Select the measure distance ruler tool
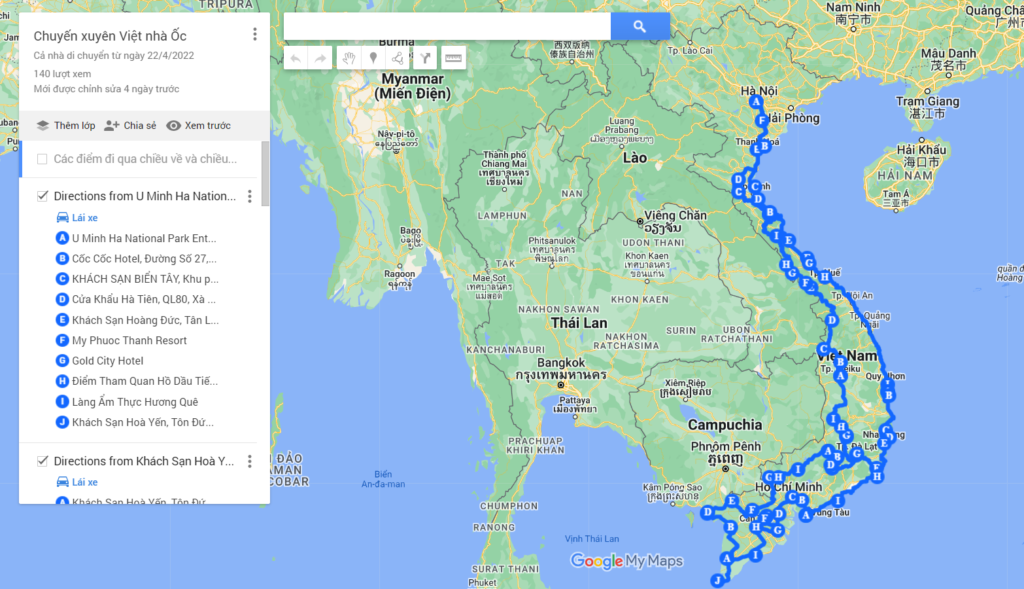The image size is (1024, 589). pos(453,58)
